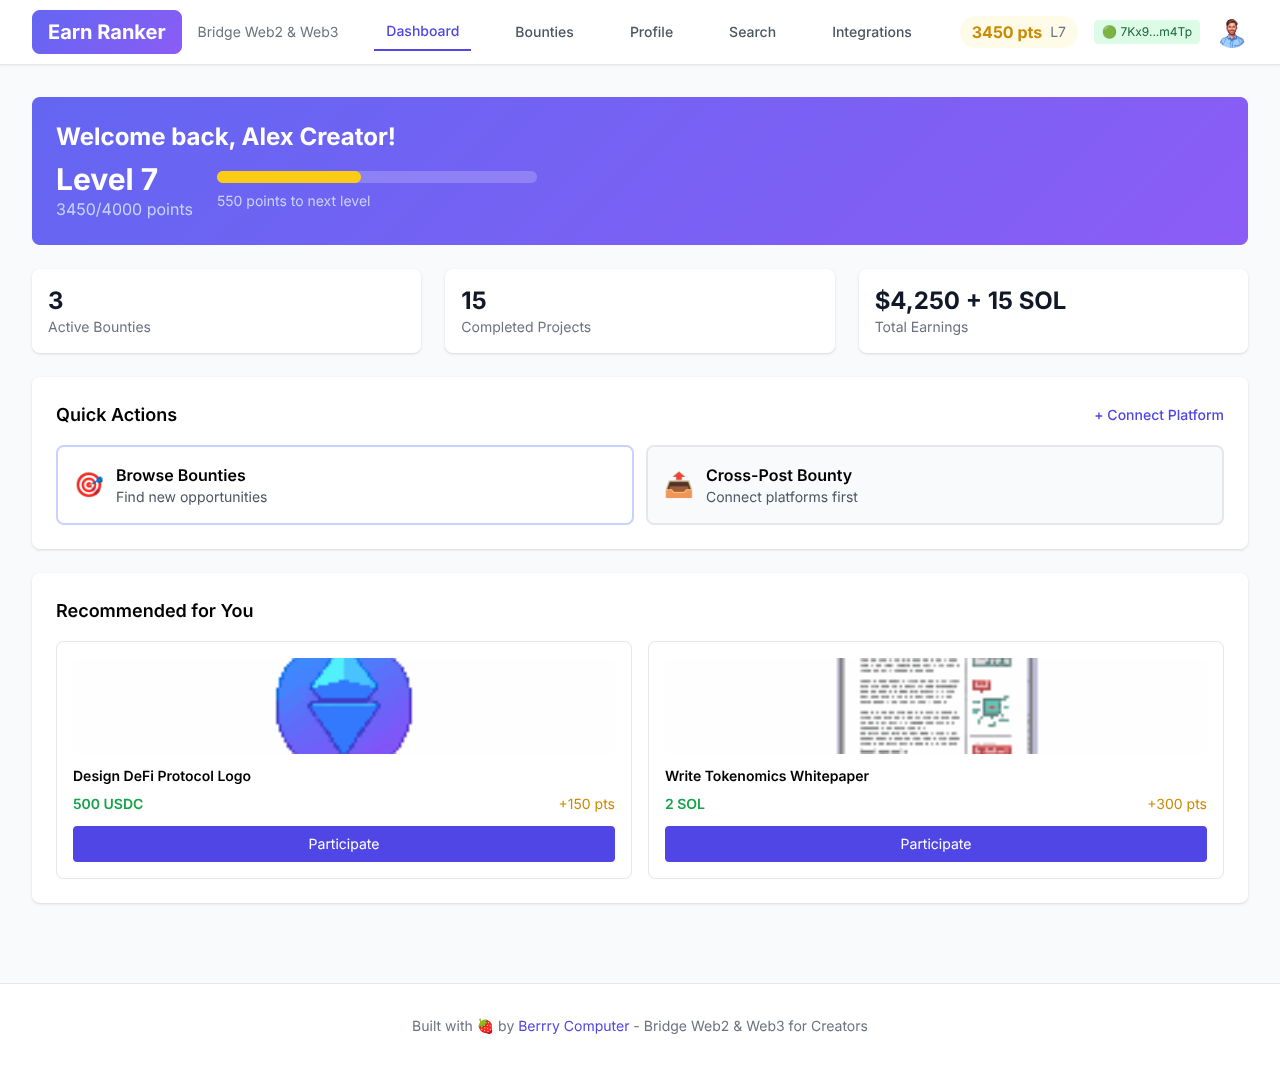Switch to the Bounties tab
Screen dimensions: 1280x1068
point(544,31)
